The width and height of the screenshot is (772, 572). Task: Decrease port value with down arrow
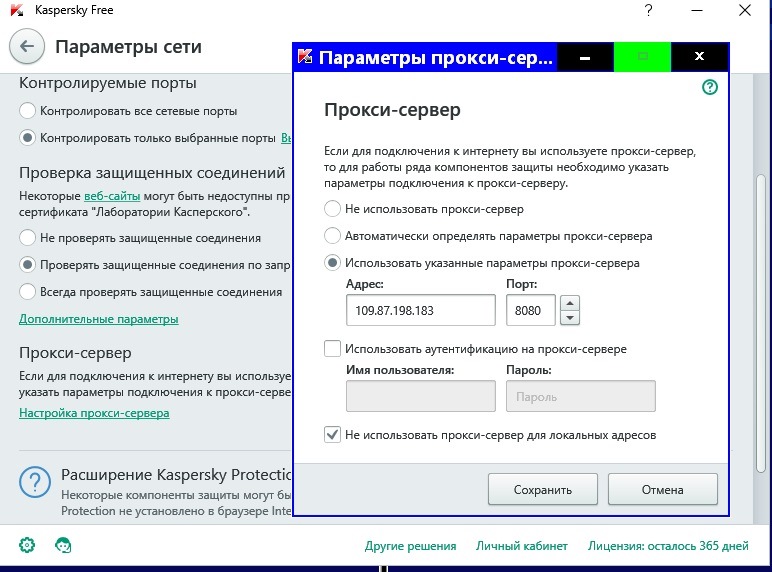[x=570, y=318]
